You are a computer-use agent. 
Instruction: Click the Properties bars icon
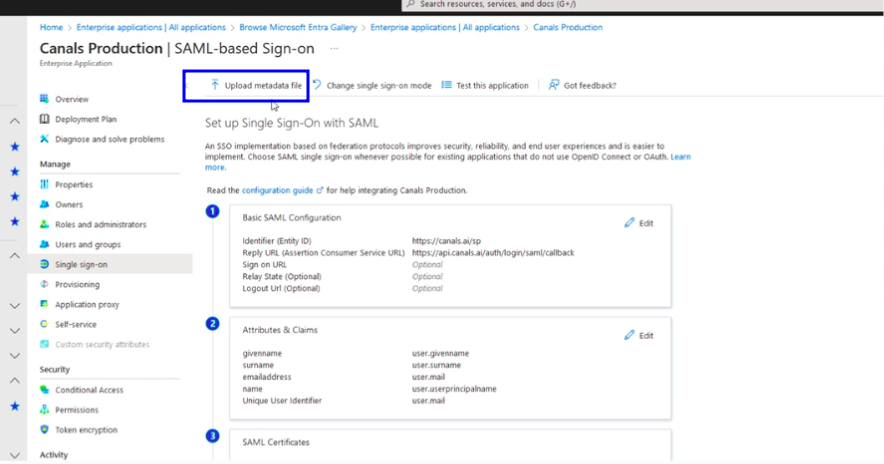click(x=44, y=184)
